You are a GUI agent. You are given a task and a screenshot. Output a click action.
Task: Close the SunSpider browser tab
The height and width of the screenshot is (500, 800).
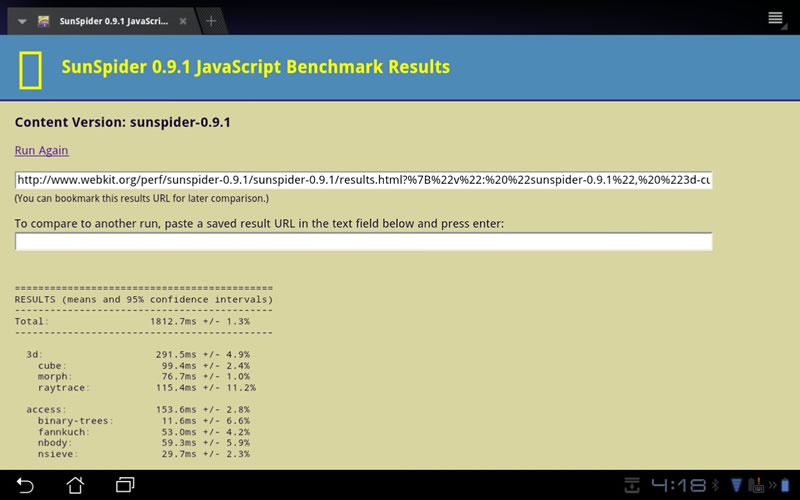pos(183,21)
